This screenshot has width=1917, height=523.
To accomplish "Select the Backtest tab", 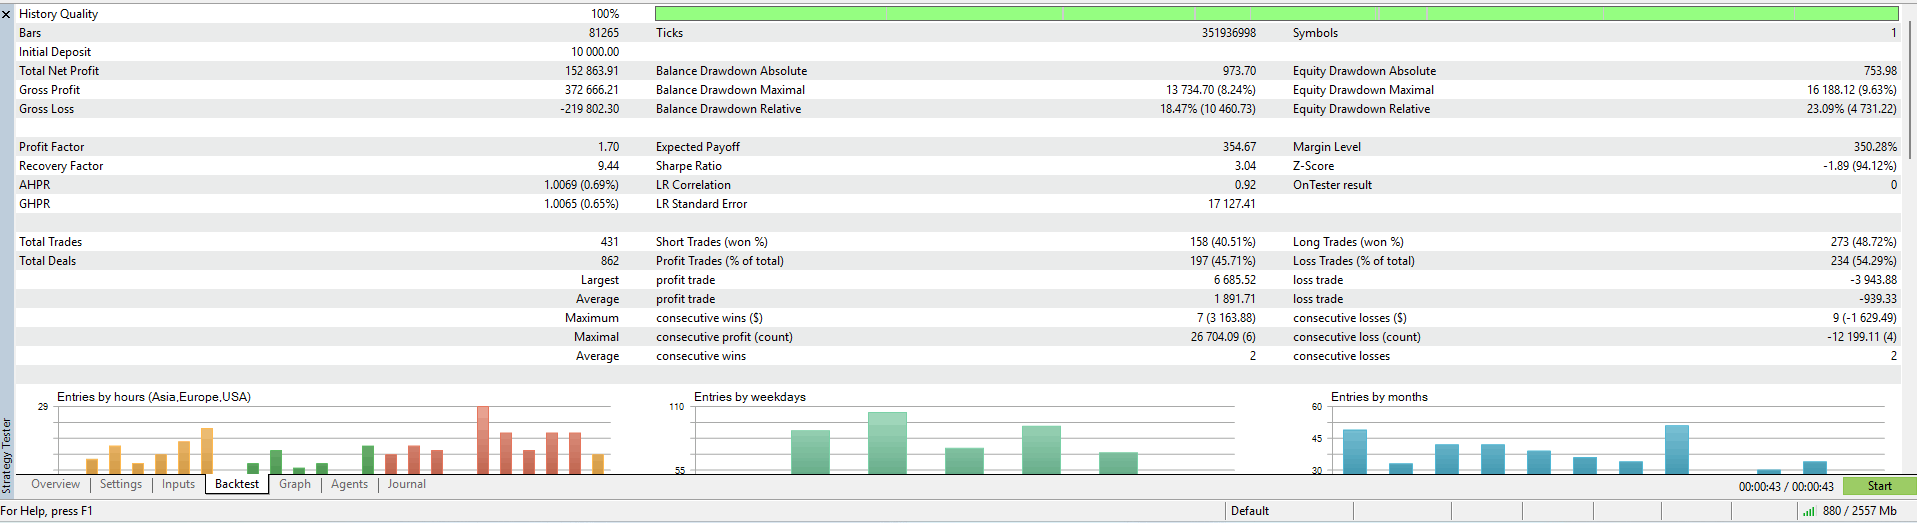I will pyautogui.click(x=237, y=484).
